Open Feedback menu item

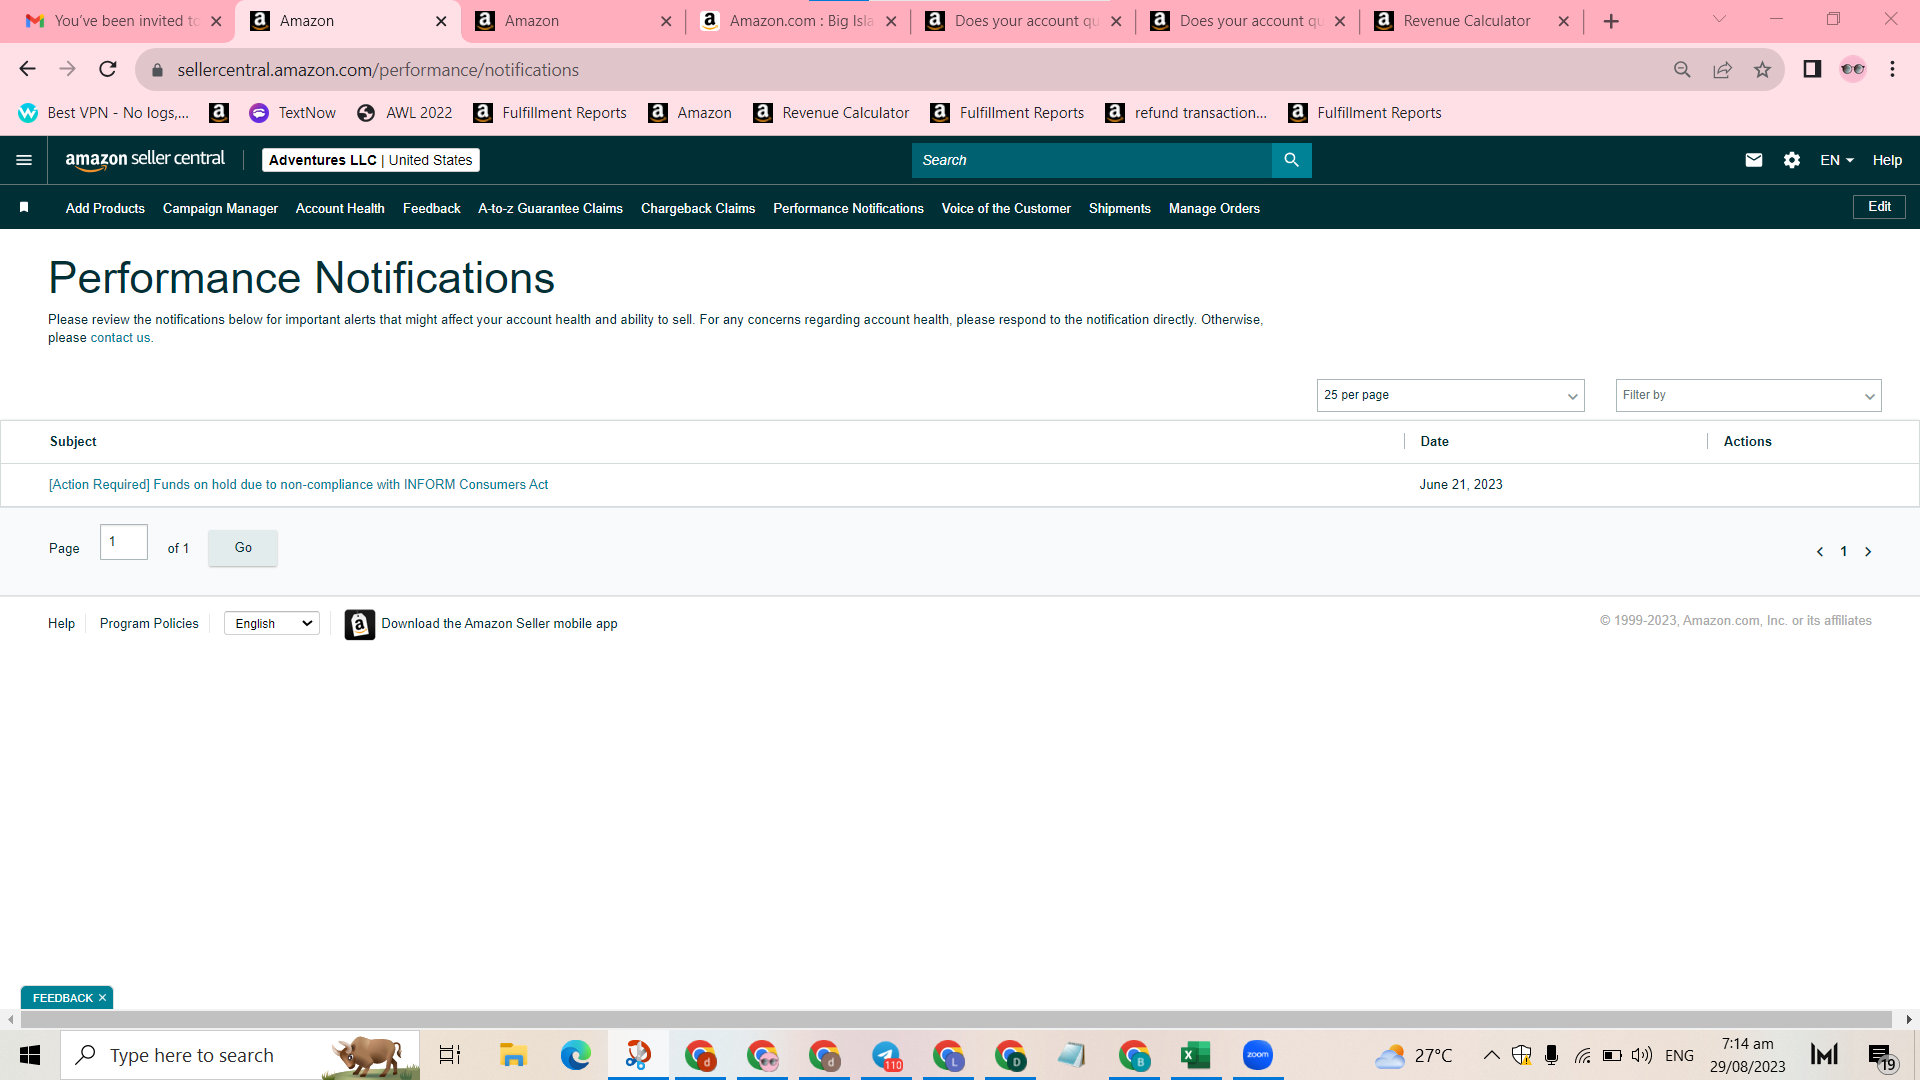click(x=431, y=208)
